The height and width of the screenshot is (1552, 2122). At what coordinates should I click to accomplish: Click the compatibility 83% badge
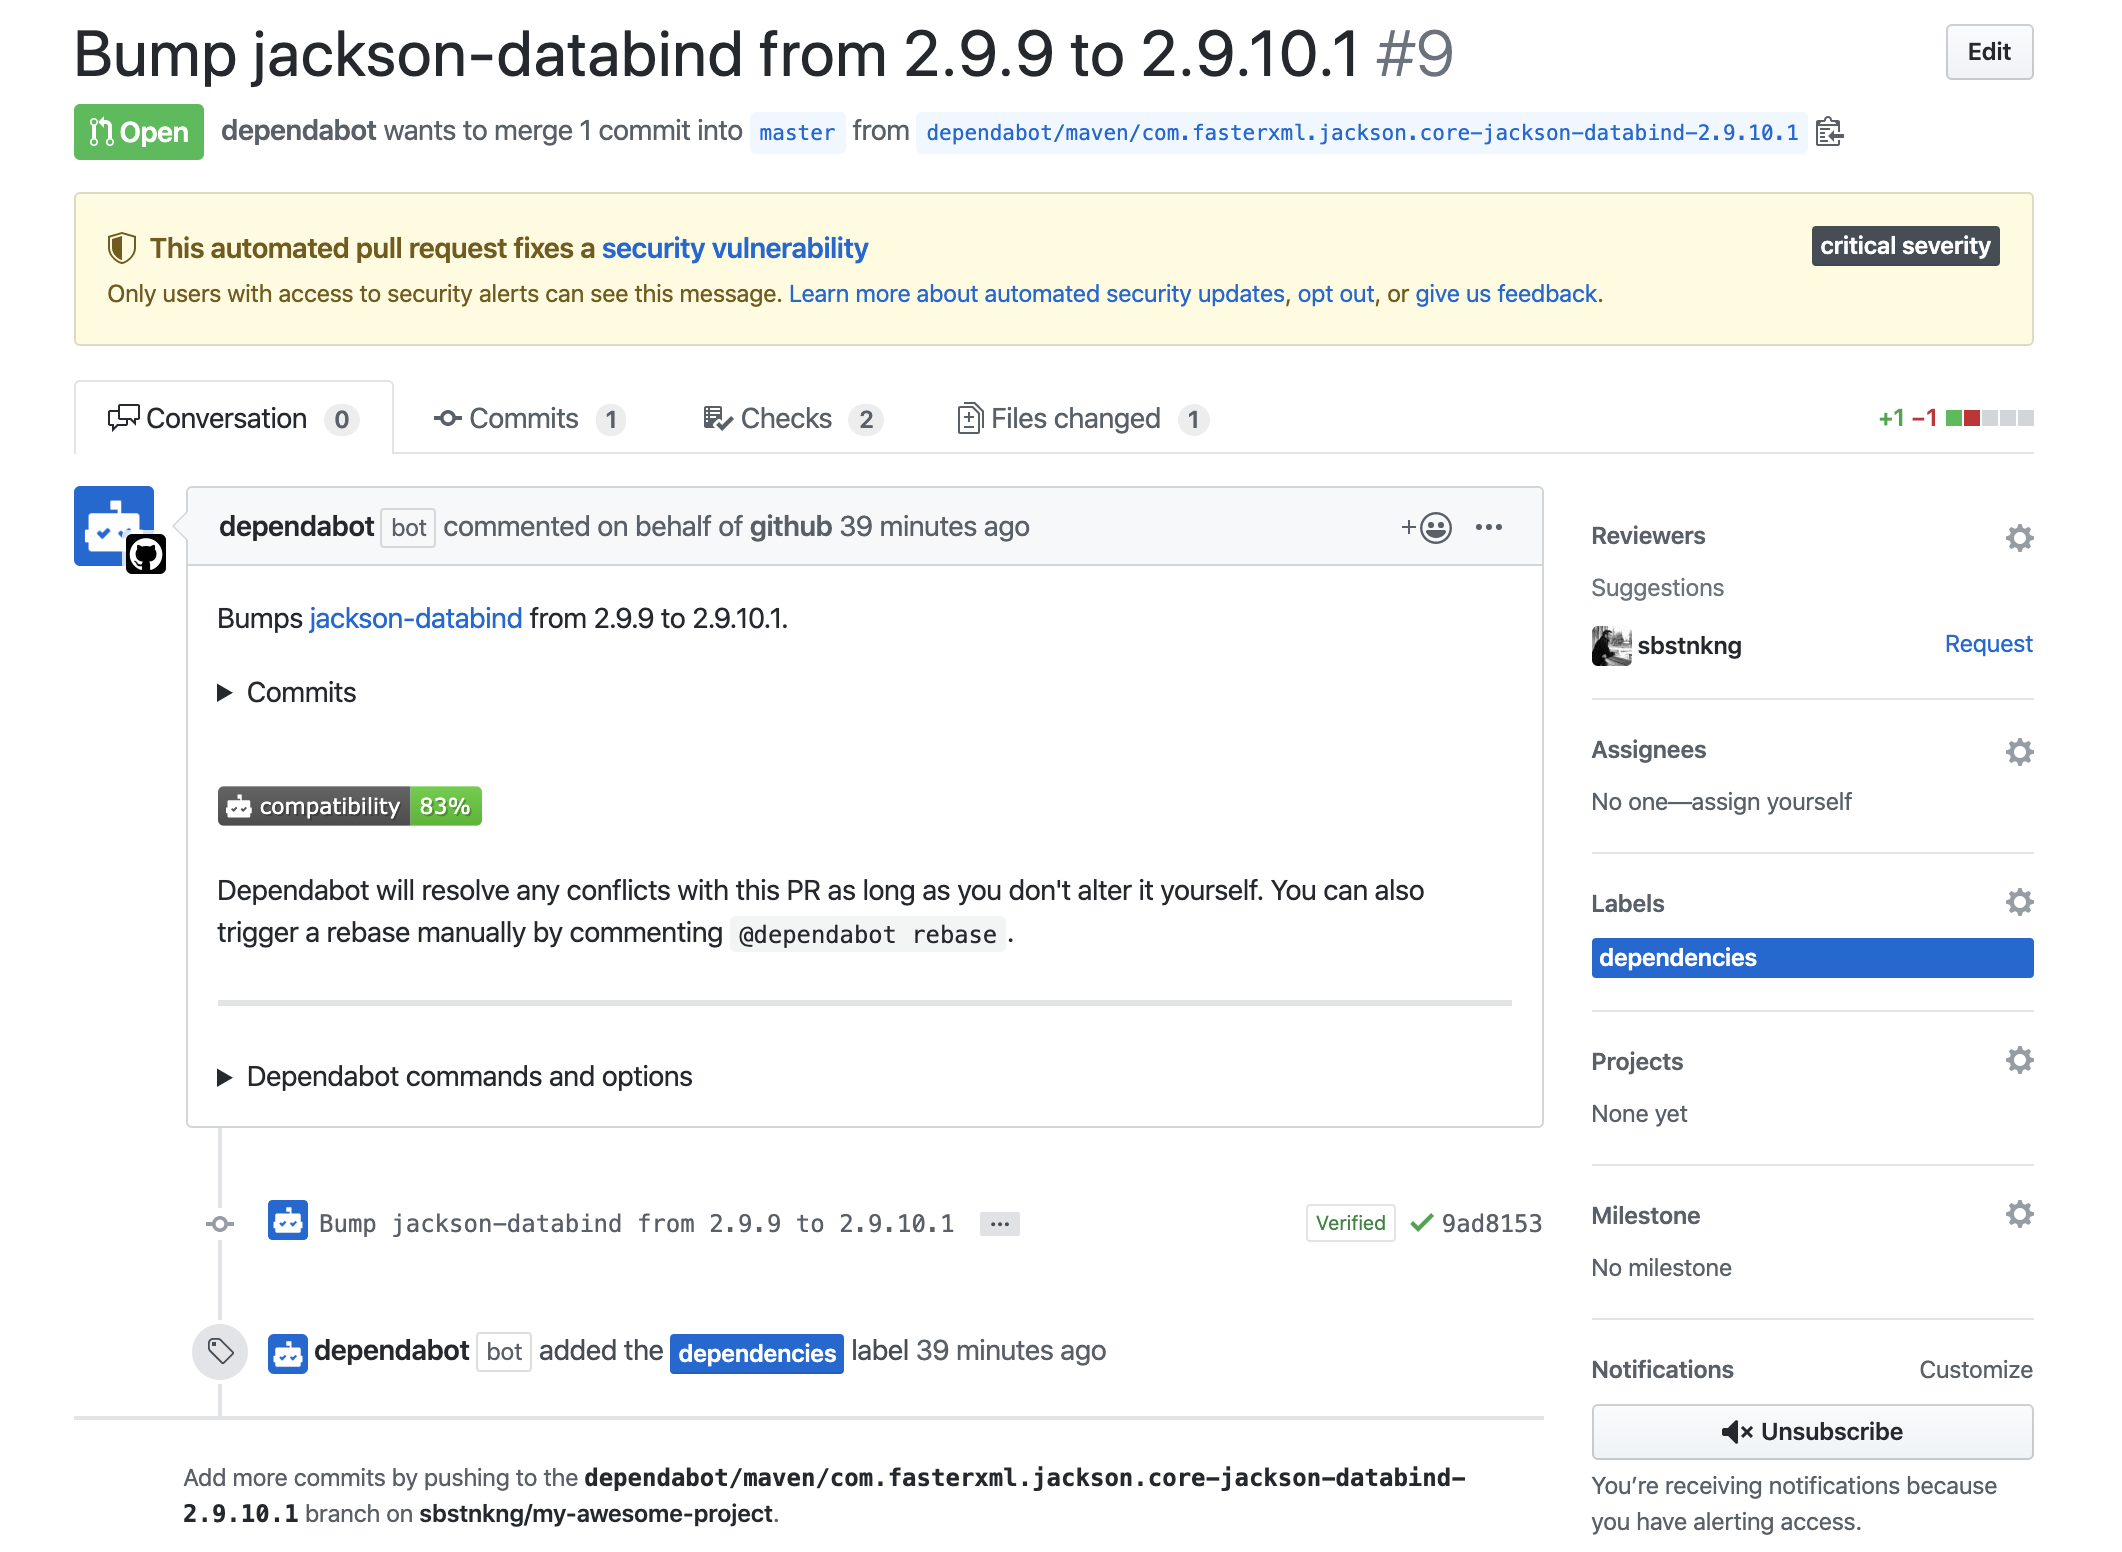tap(349, 806)
